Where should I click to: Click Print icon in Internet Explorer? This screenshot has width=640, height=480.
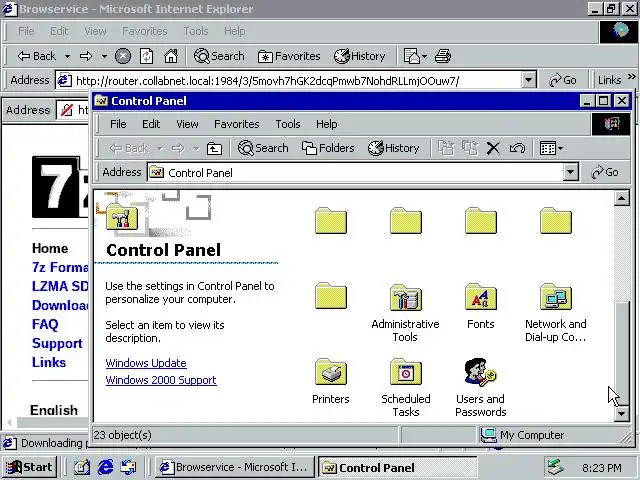coord(443,56)
